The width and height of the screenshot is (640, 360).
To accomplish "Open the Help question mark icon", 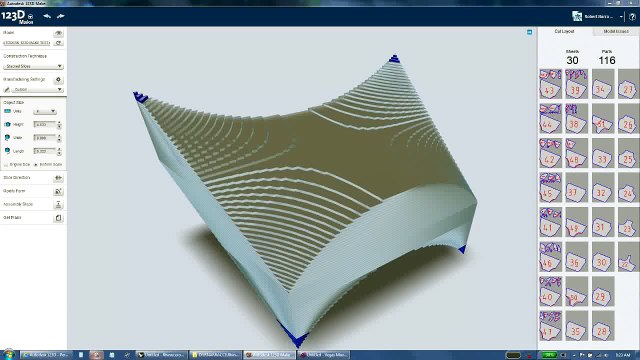I will (632, 17).
